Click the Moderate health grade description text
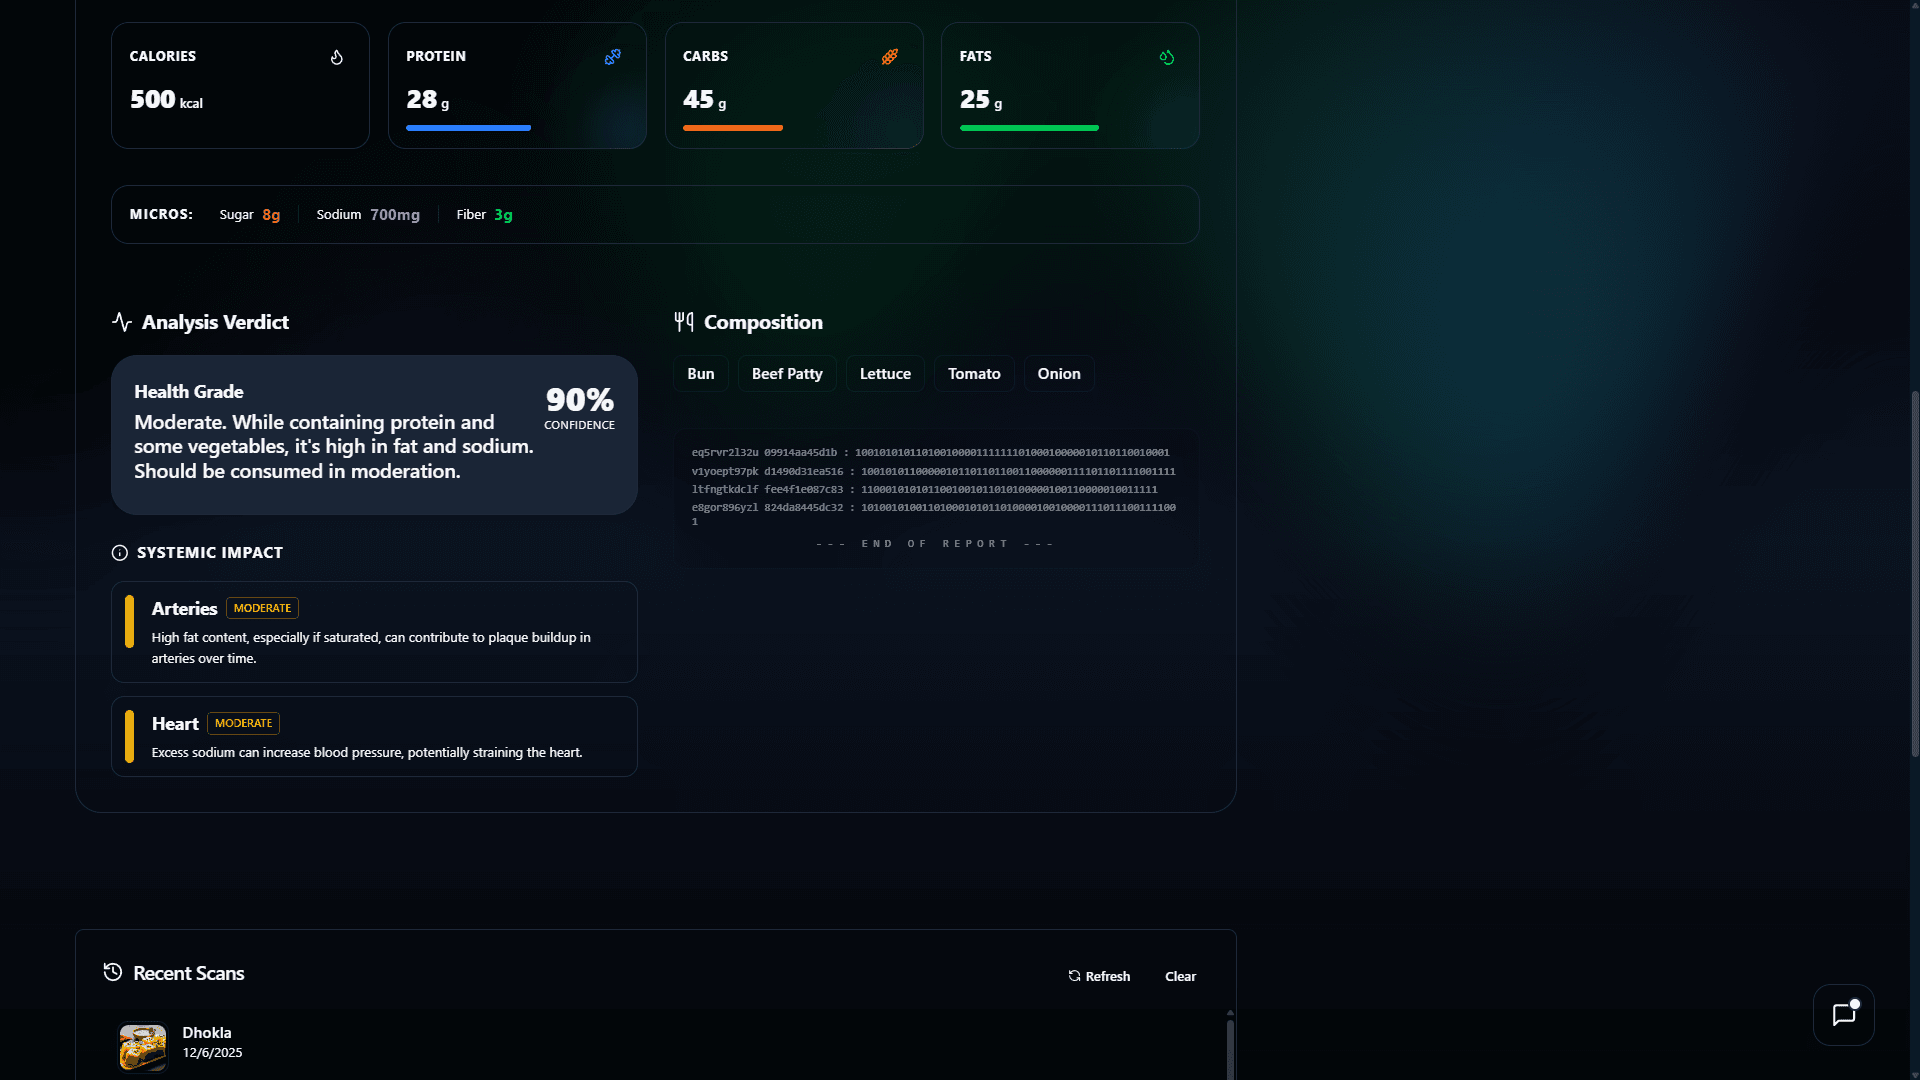This screenshot has width=1920, height=1080. (334, 447)
